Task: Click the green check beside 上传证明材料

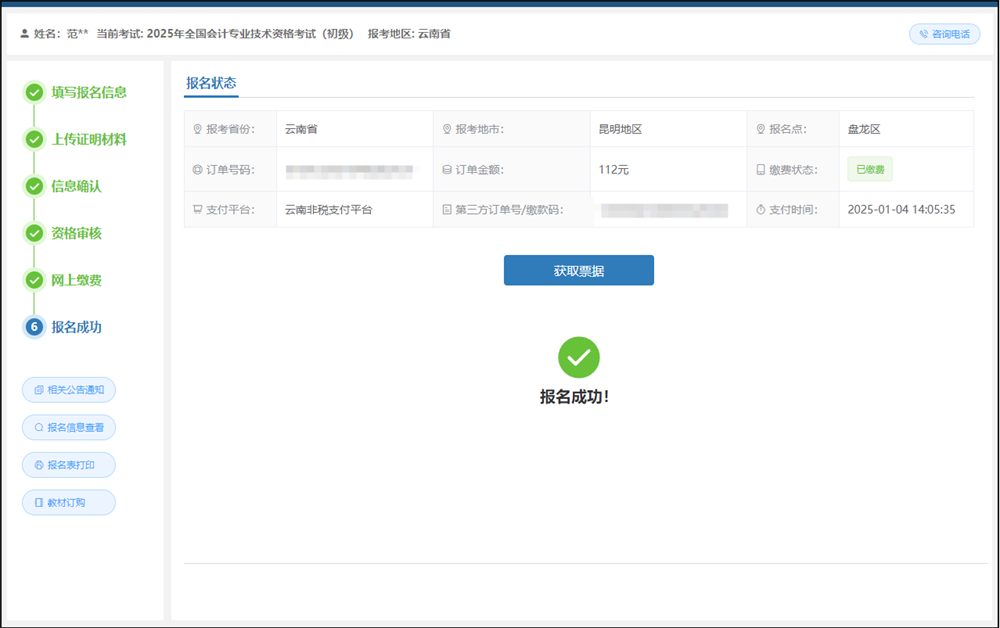Action: click(34, 139)
